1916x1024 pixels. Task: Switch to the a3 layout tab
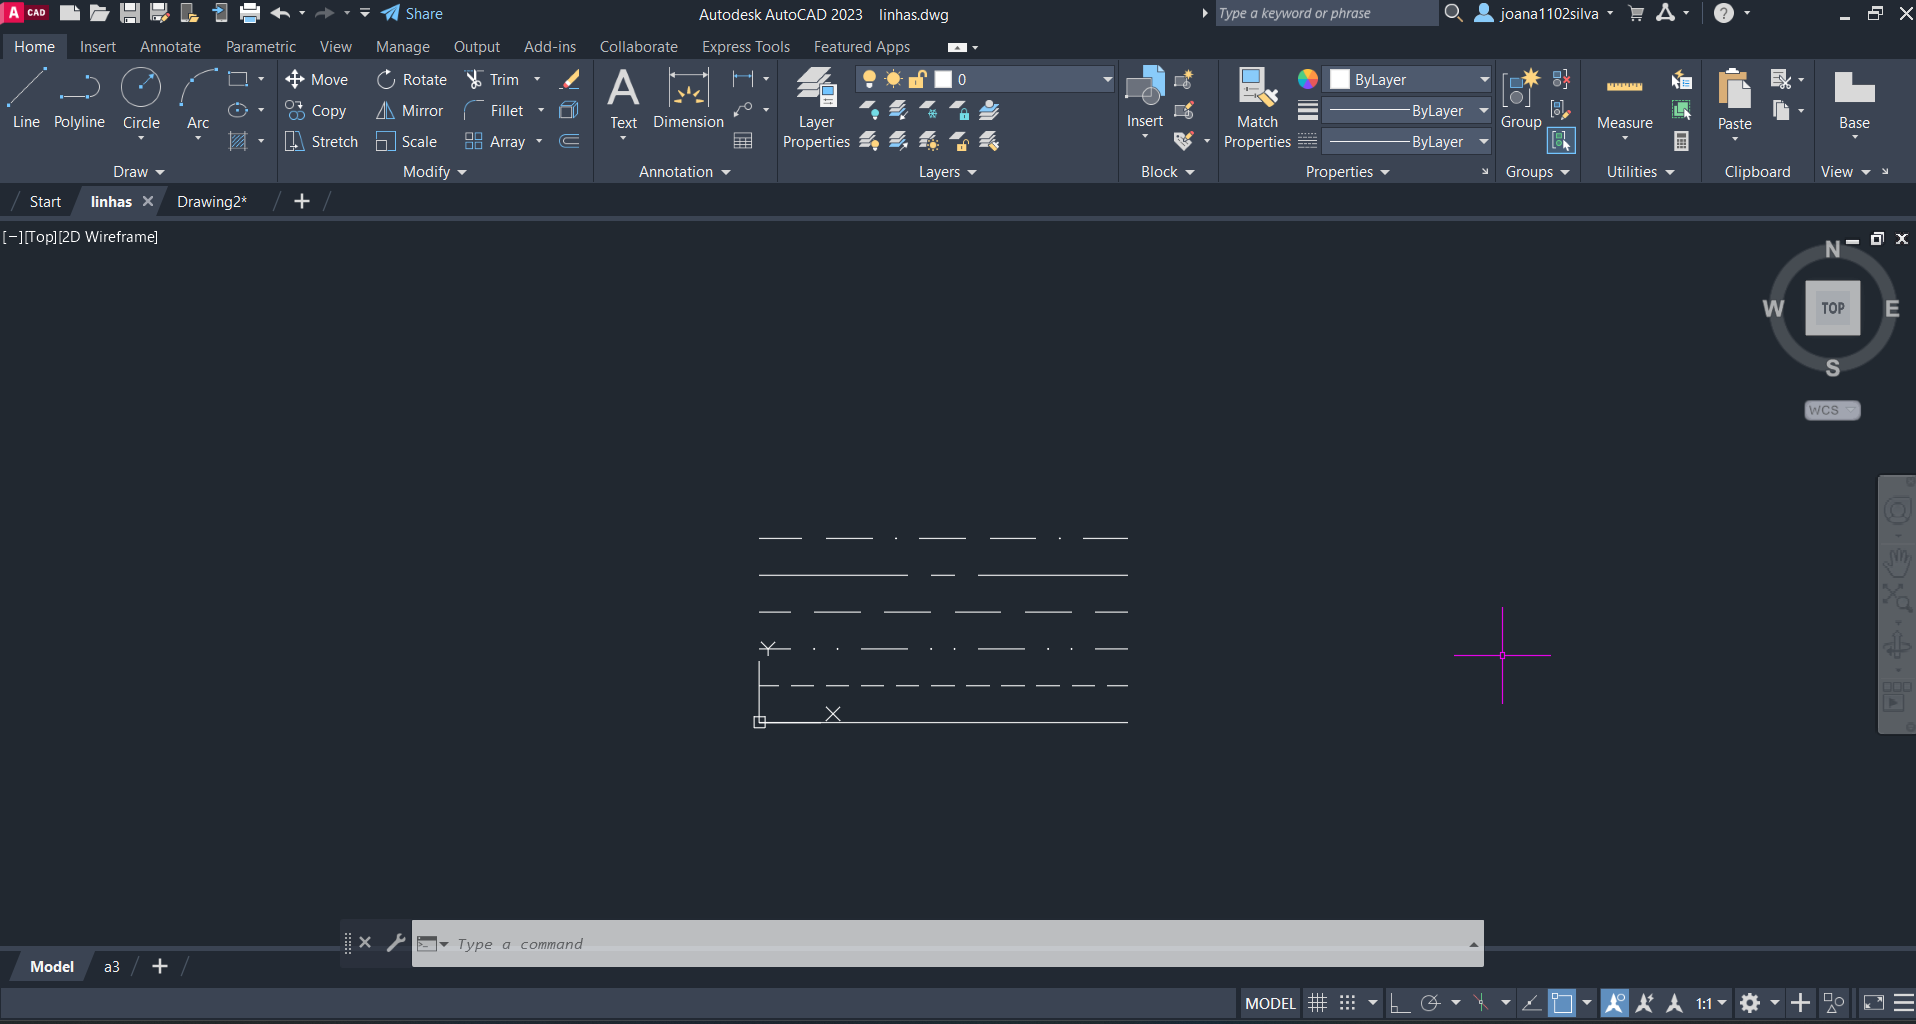click(x=112, y=967)
